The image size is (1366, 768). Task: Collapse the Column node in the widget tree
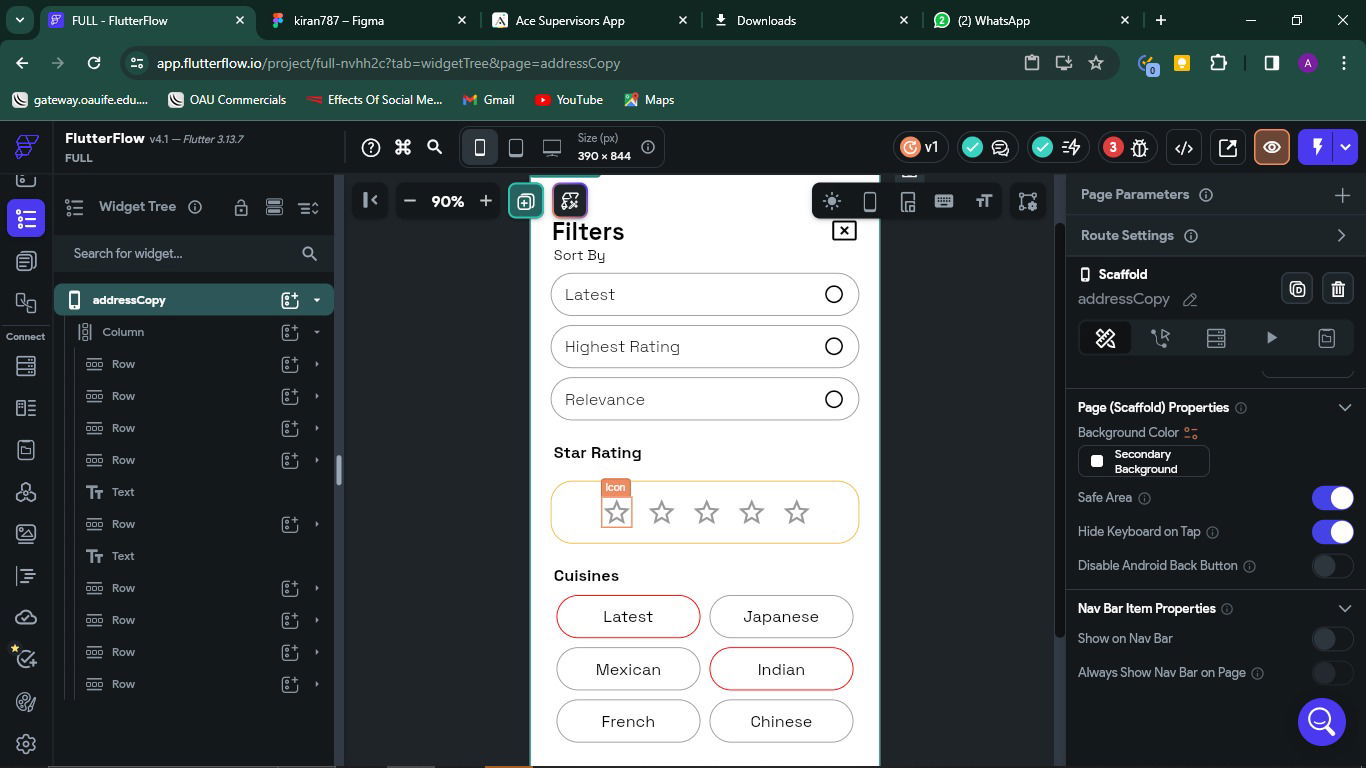317,332
